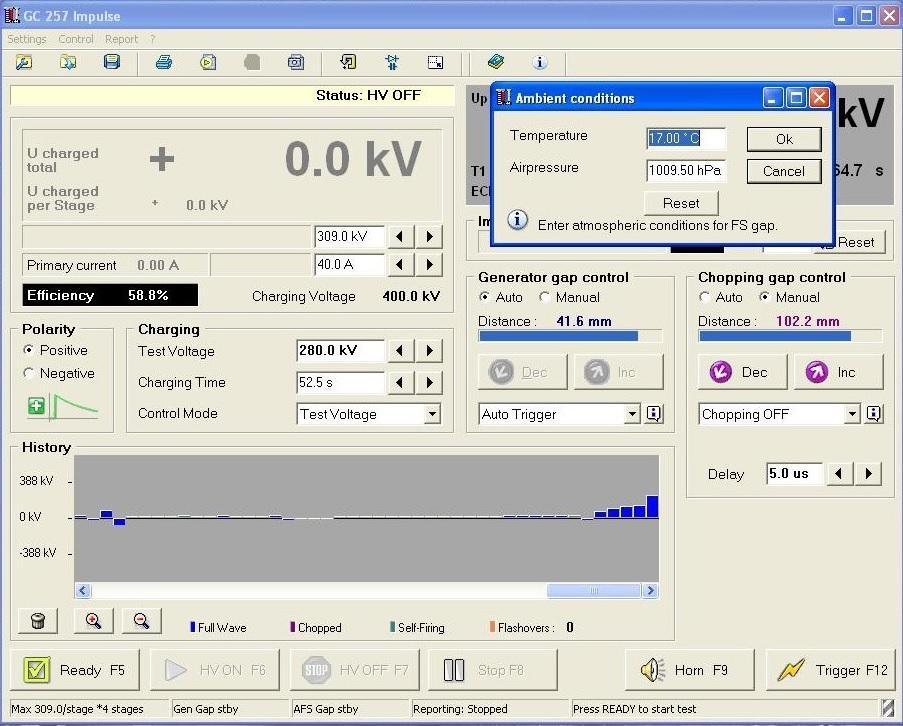Open the Auto Trigger dropdown
This screenshot has height=726, width=903.
632,414
